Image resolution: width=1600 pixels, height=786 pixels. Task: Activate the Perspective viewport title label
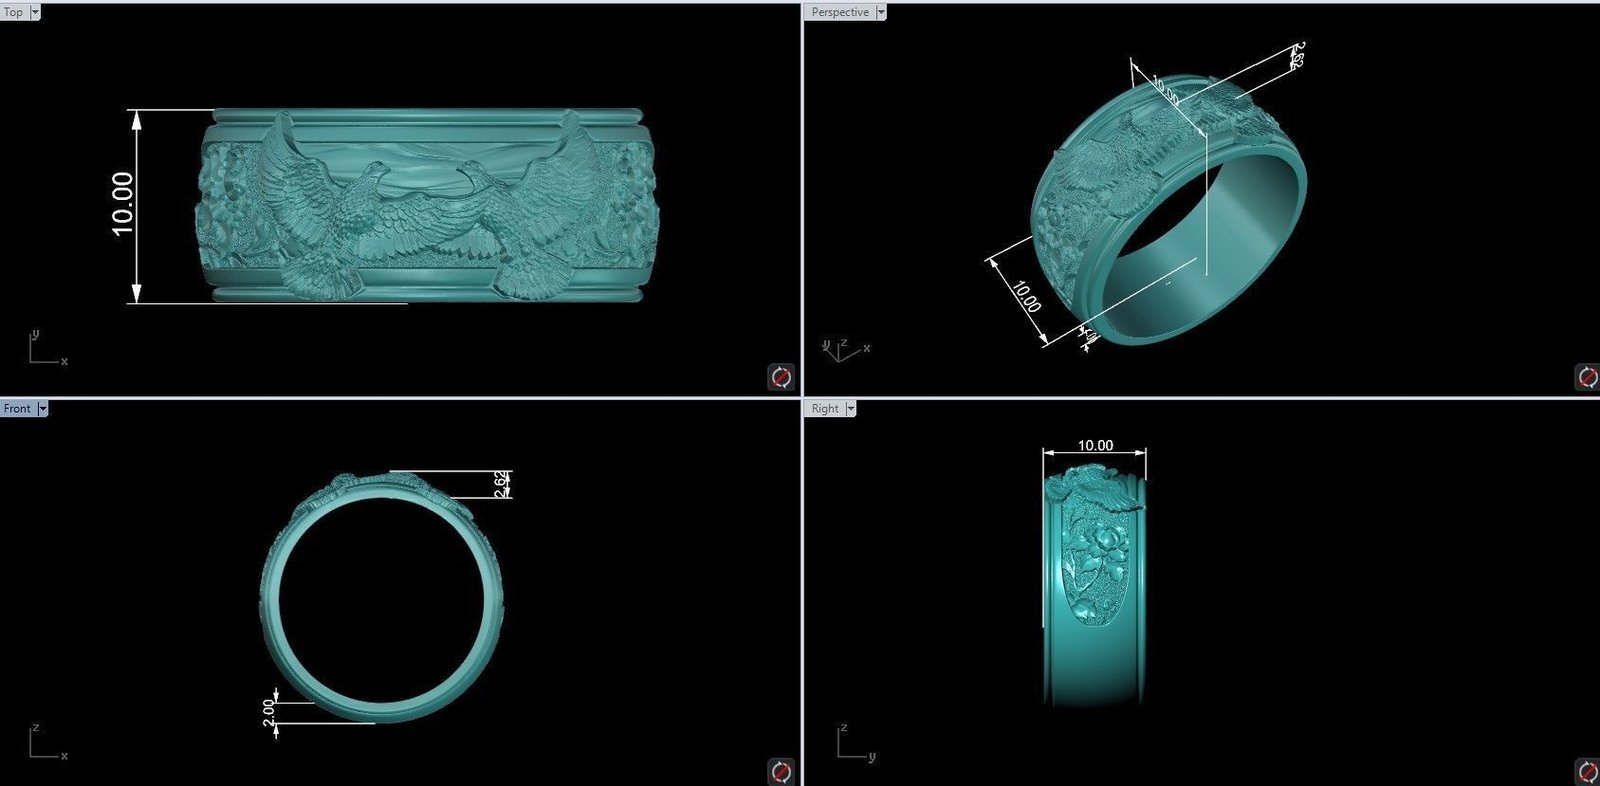click(839, 12)
